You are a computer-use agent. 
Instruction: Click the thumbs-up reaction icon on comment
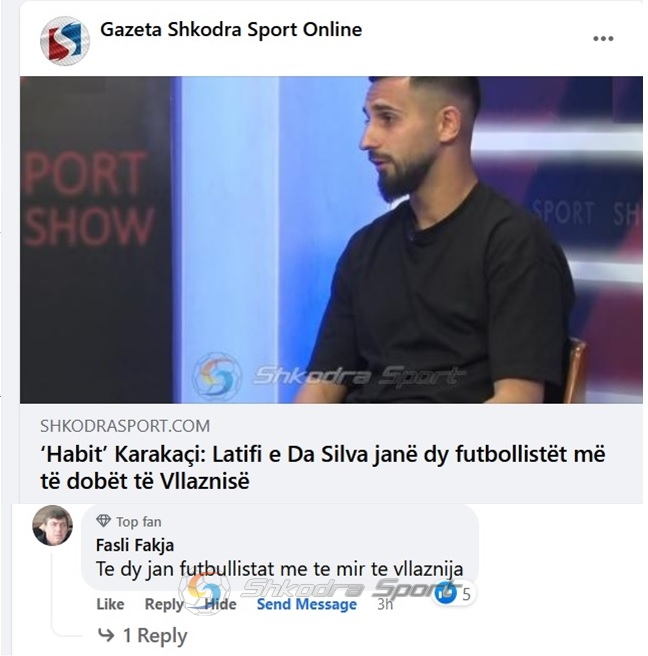(445, 594)
